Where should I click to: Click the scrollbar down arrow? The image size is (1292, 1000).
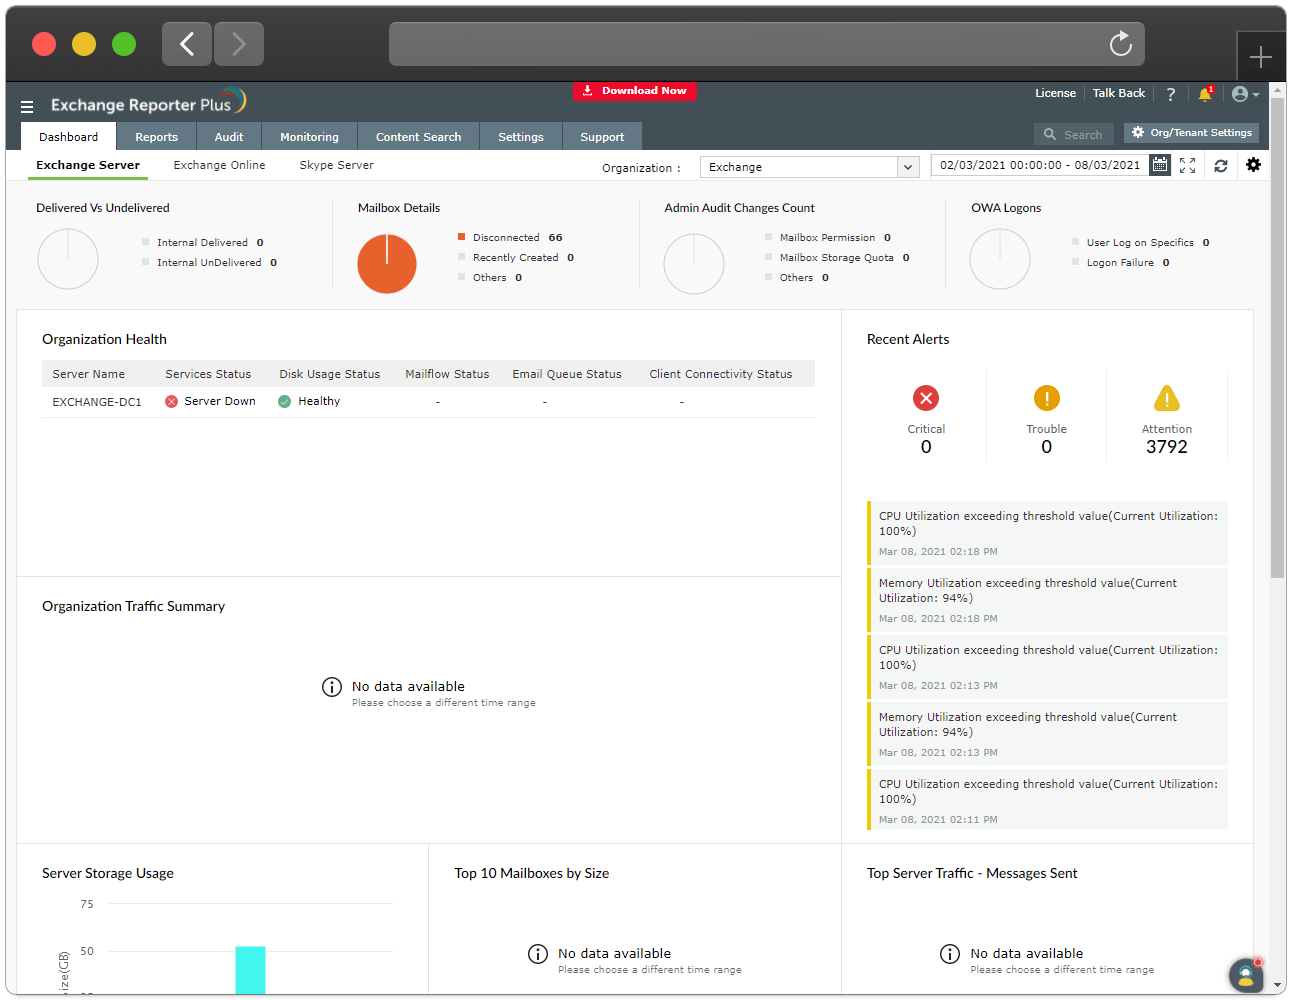tap(1277, 985)
